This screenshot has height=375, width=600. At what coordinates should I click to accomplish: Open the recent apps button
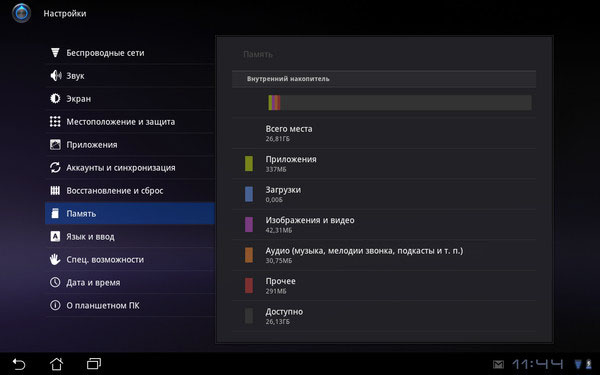[x=94, y=364]
